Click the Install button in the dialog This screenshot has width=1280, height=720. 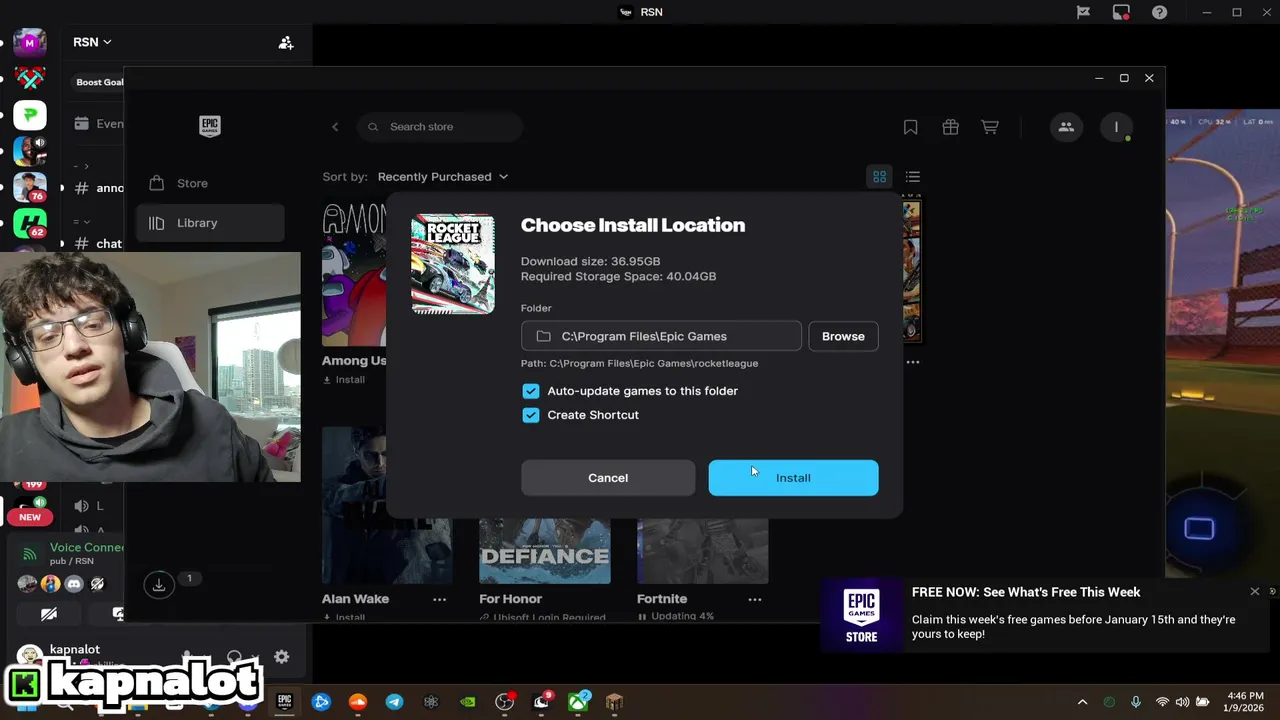pyautogui.click(x=793, y=478)
